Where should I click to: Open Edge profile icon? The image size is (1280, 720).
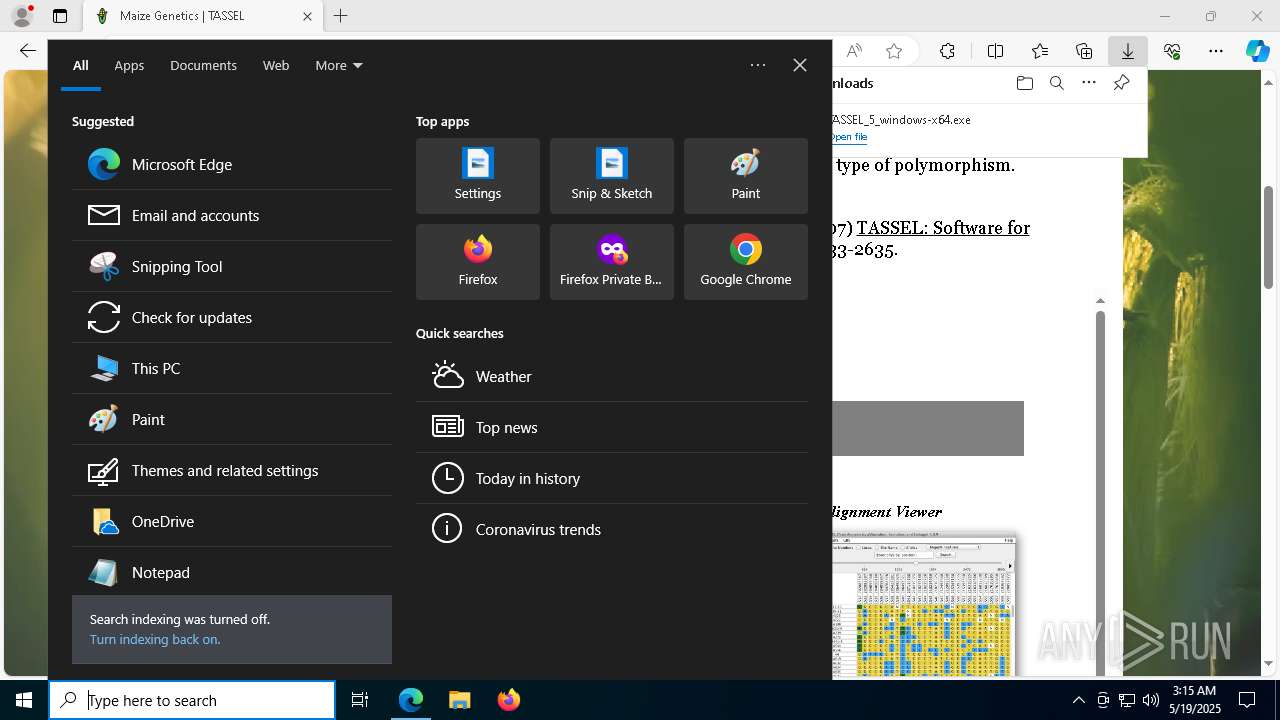tap(22, 16)
